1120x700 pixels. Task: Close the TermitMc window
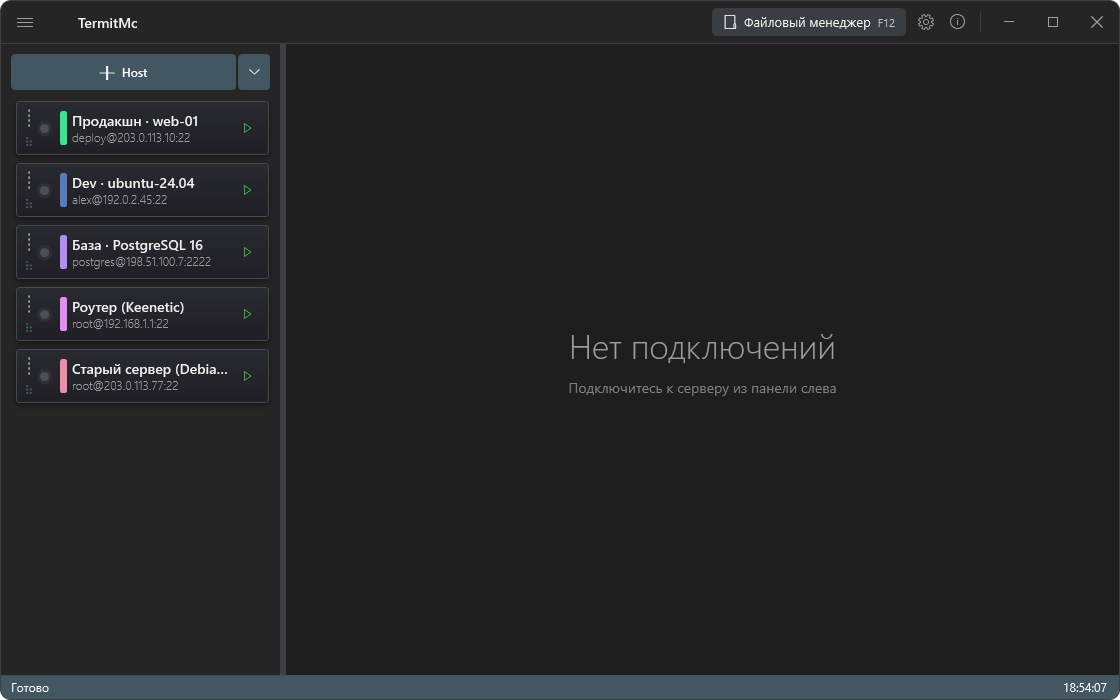[x=1097, y=22]
